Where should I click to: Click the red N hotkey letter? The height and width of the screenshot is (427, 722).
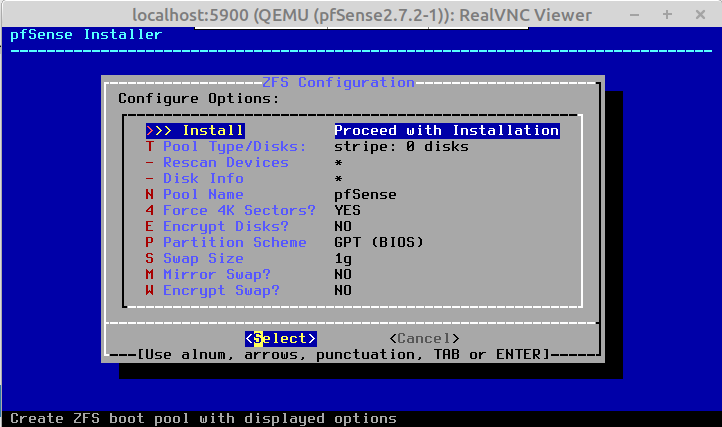[x=150, y=194]
